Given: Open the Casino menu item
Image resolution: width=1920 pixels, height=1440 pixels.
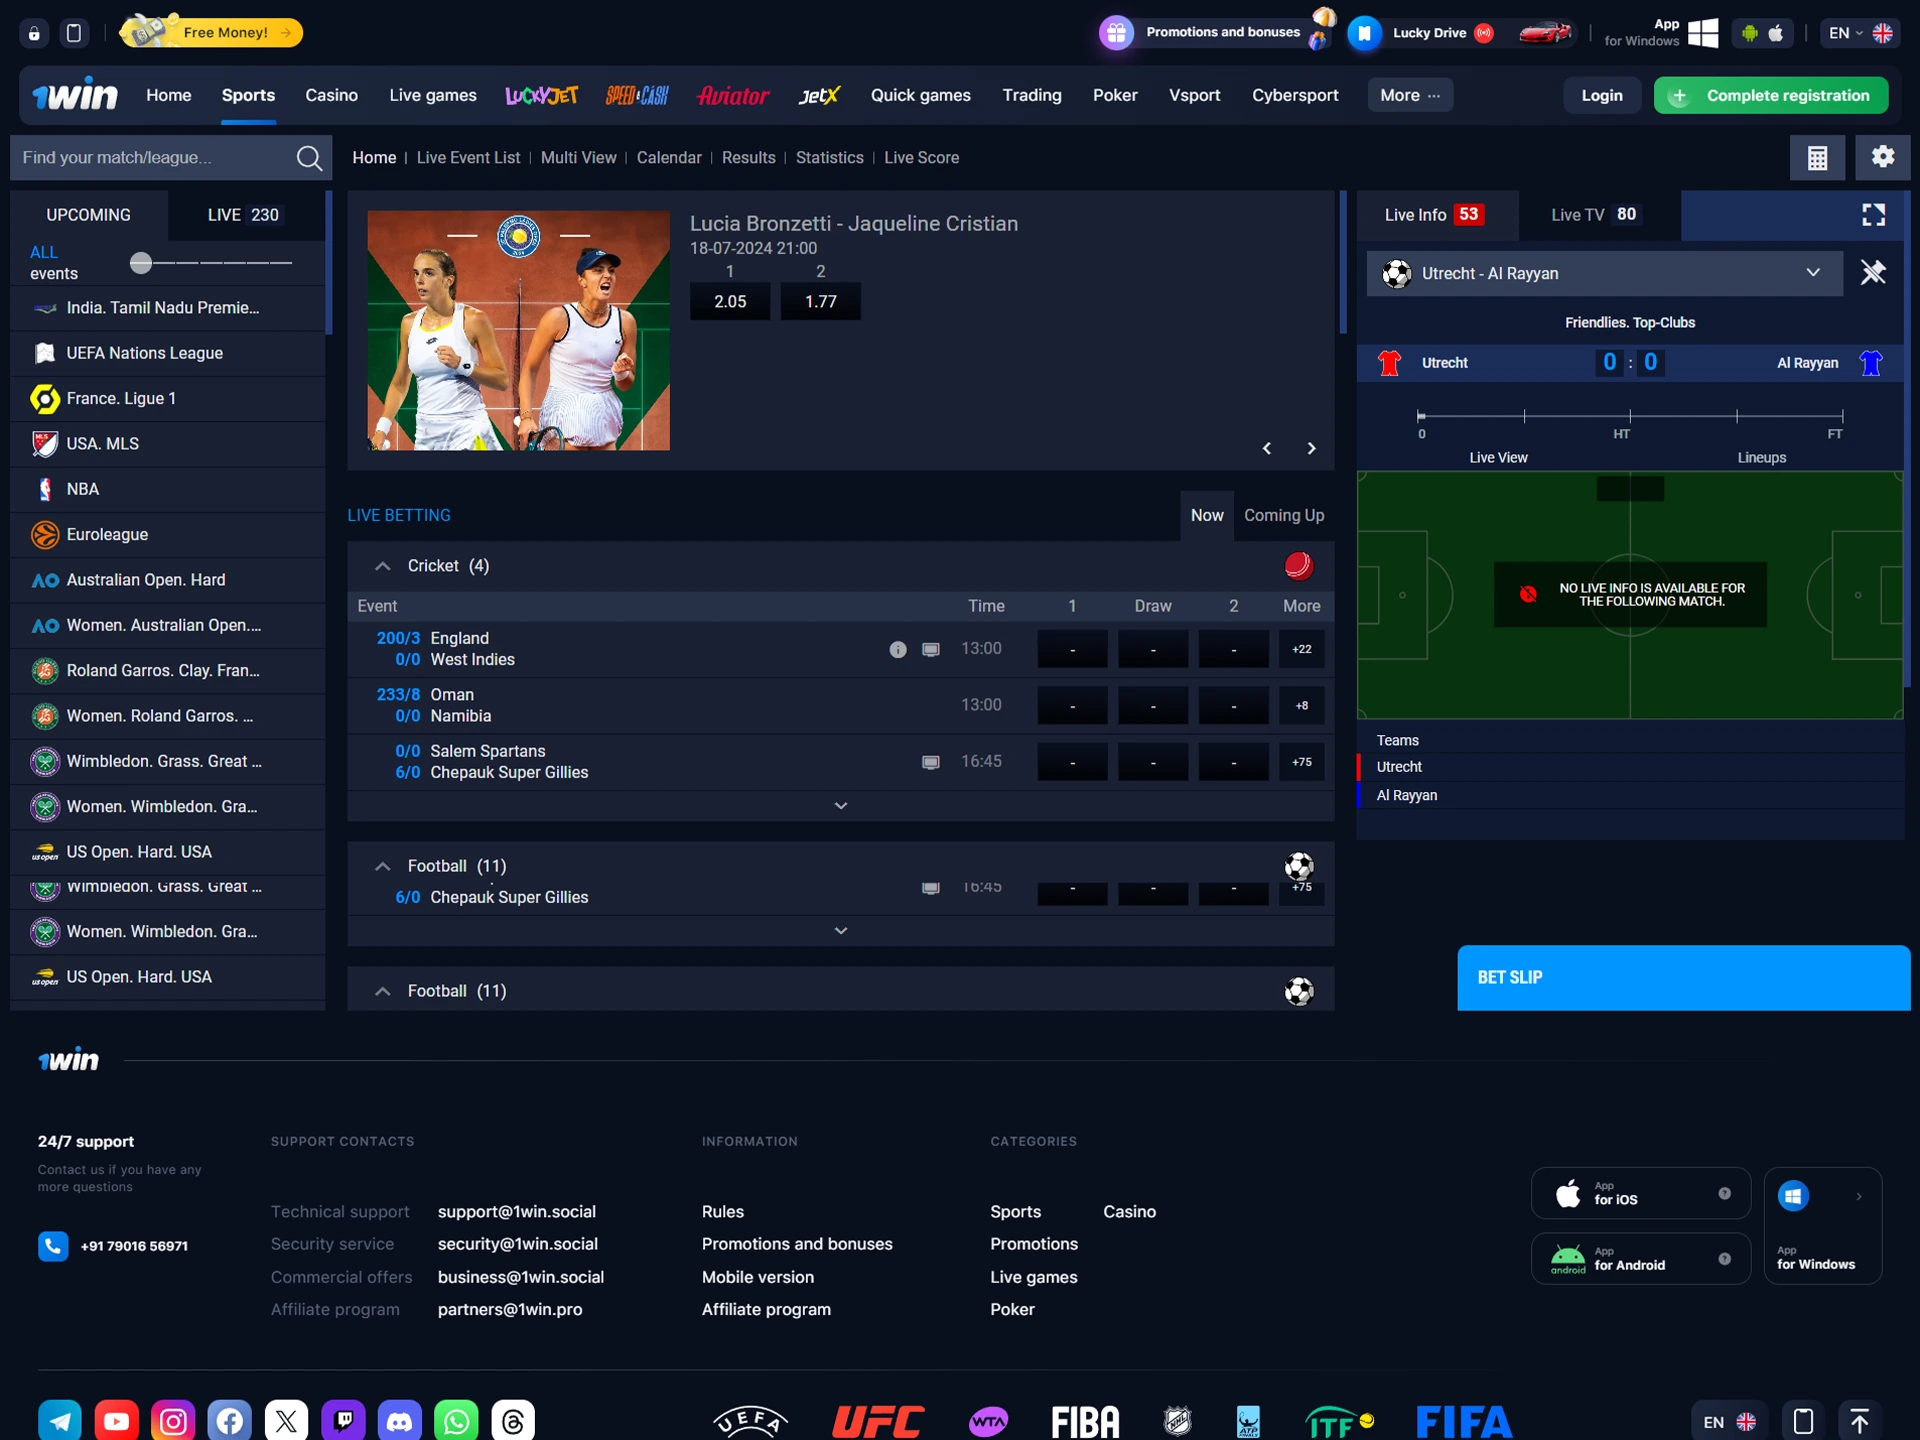Looking at the screenshot, I should point(331,95).
